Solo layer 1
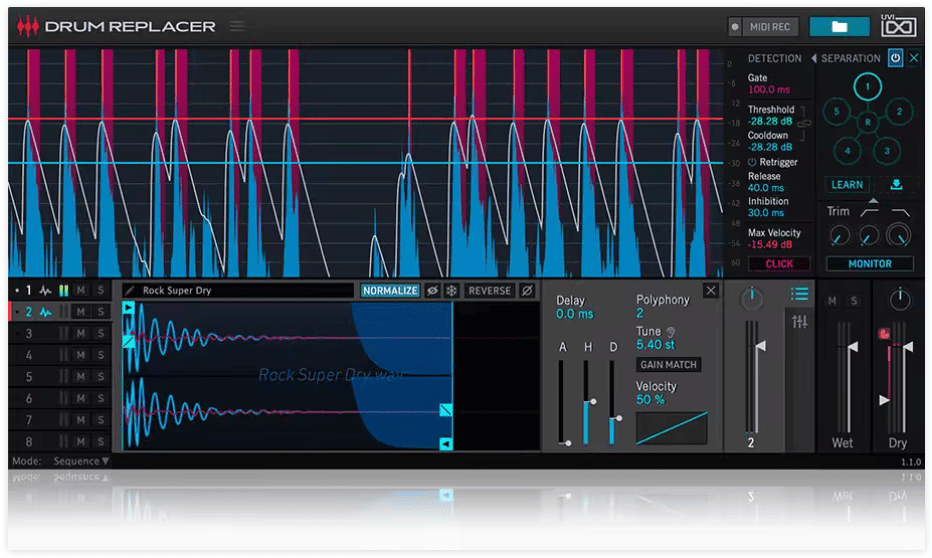Screen dimensions: 932x558 click(100, 291)
